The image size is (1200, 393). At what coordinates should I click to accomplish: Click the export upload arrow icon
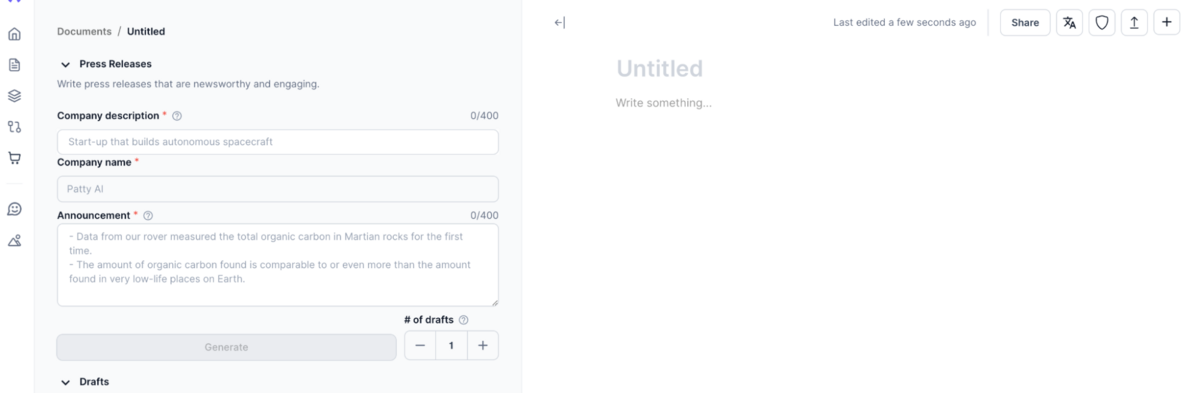(1134, 23)
